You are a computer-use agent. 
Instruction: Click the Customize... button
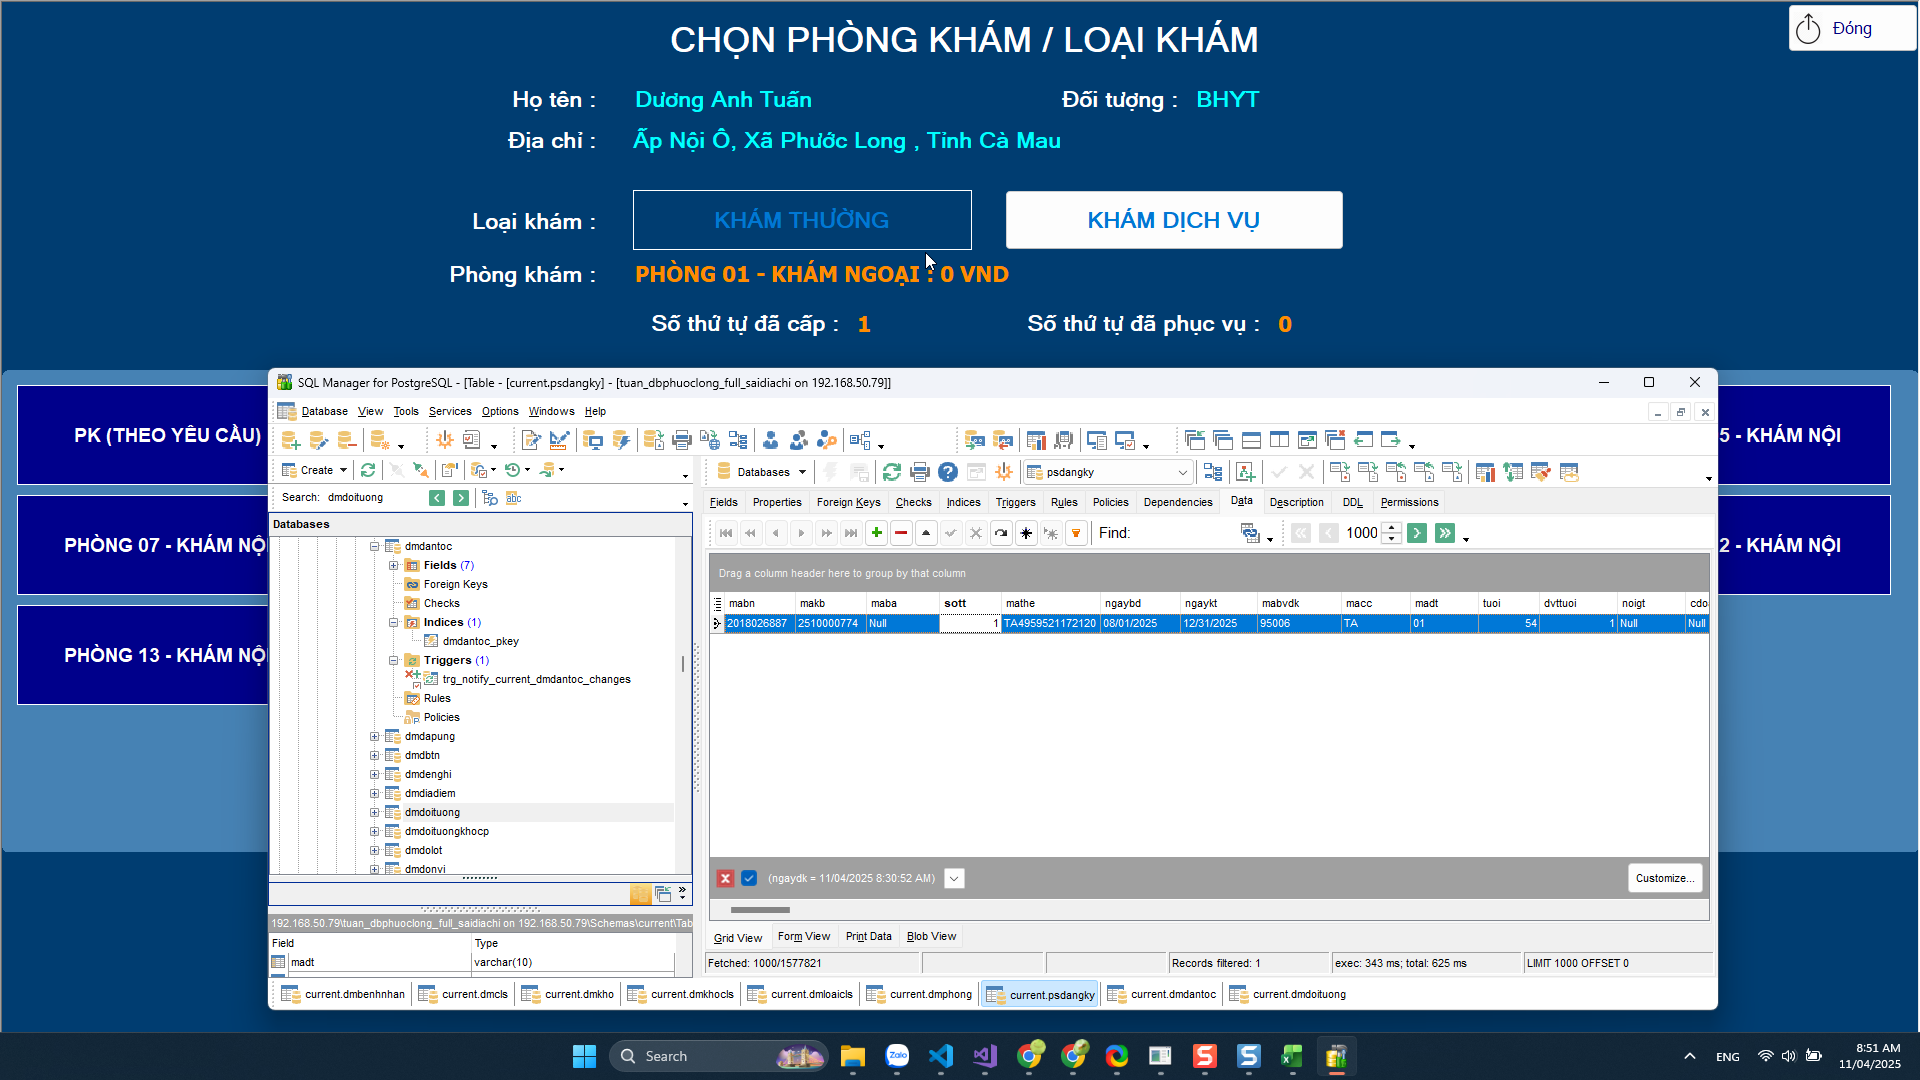[1664, 878]
